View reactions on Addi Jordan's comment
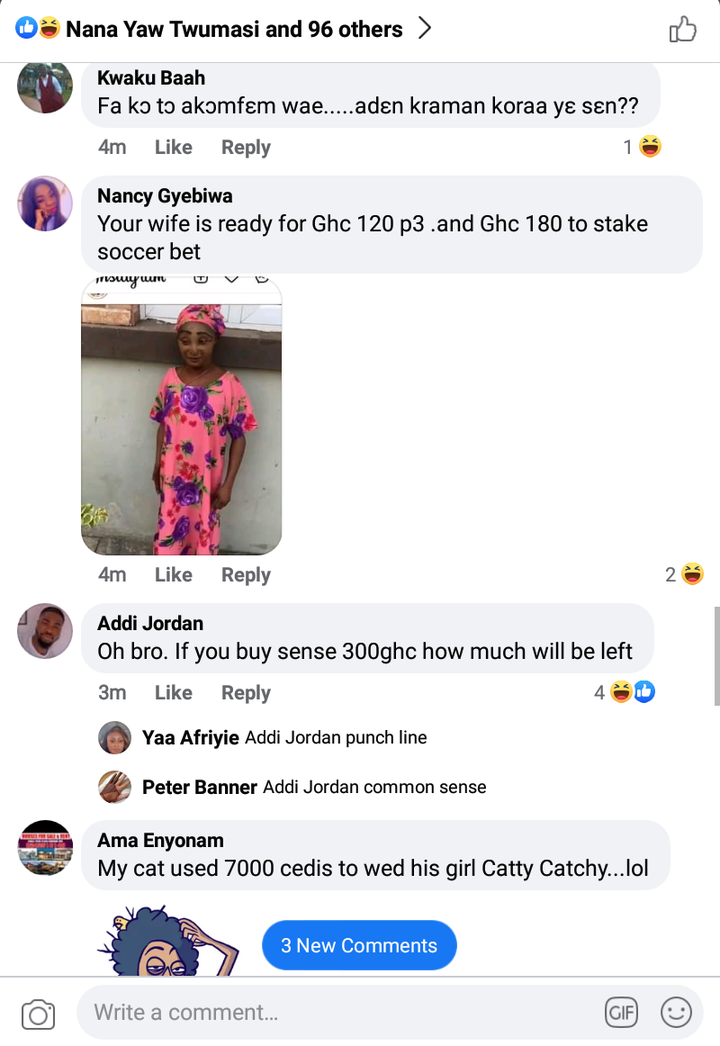720x1046 pixels. pyautogui.click(x=625, y=692)
